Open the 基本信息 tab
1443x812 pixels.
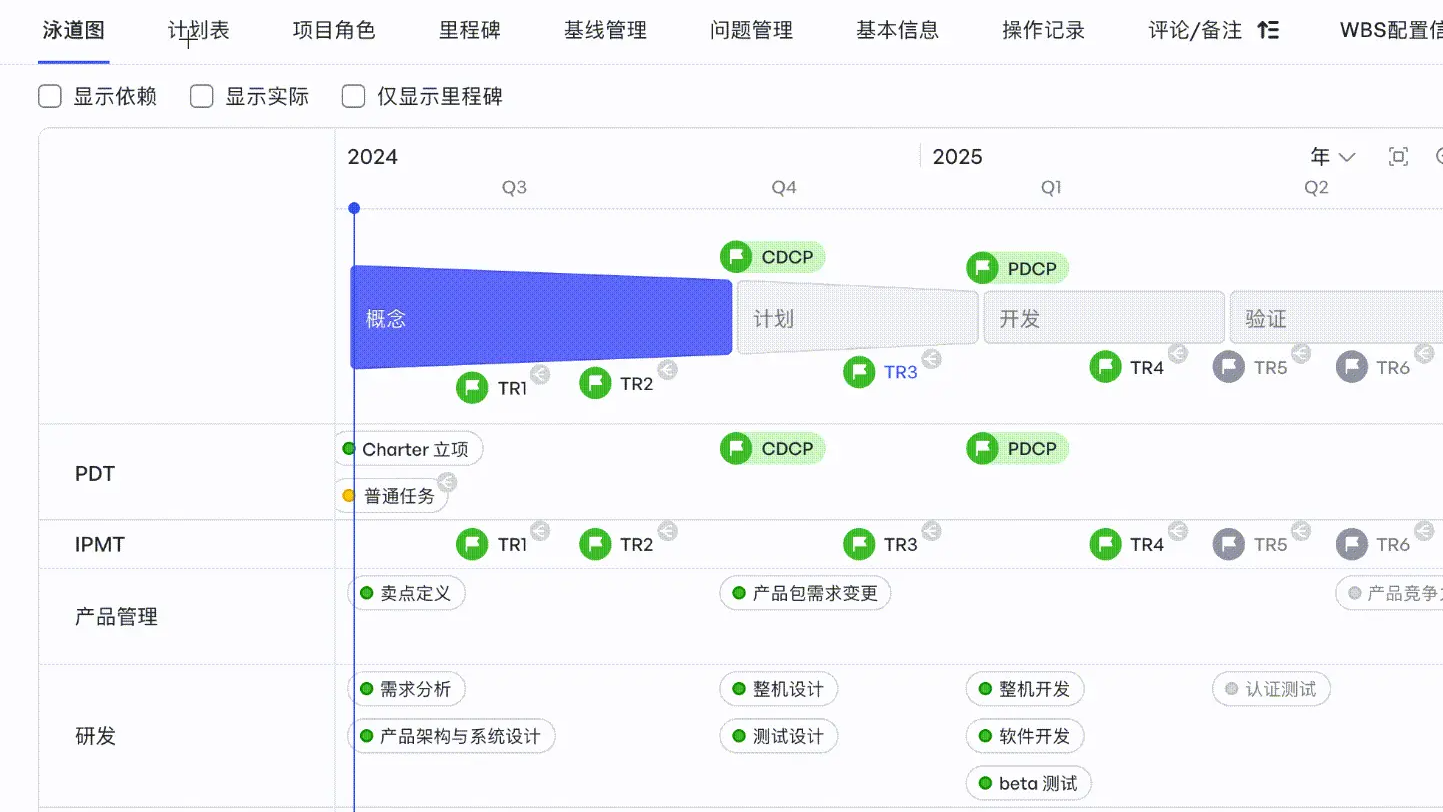click(898, 31)
